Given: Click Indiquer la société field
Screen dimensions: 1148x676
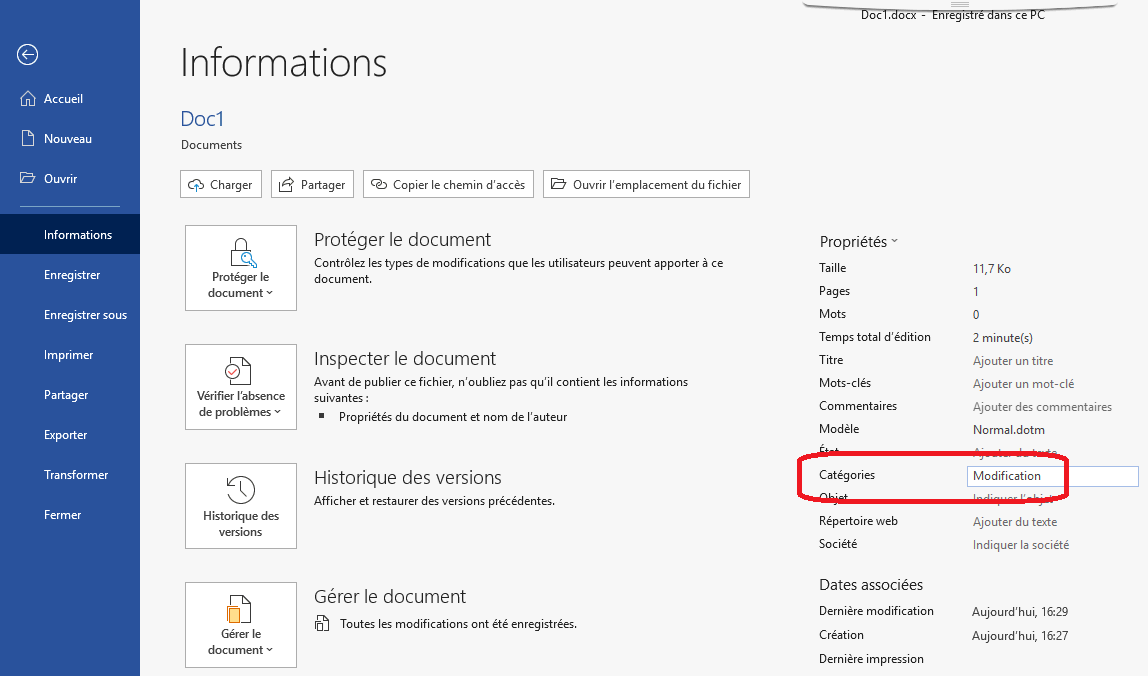Looking at the screenshot, I should point(1020,545).
